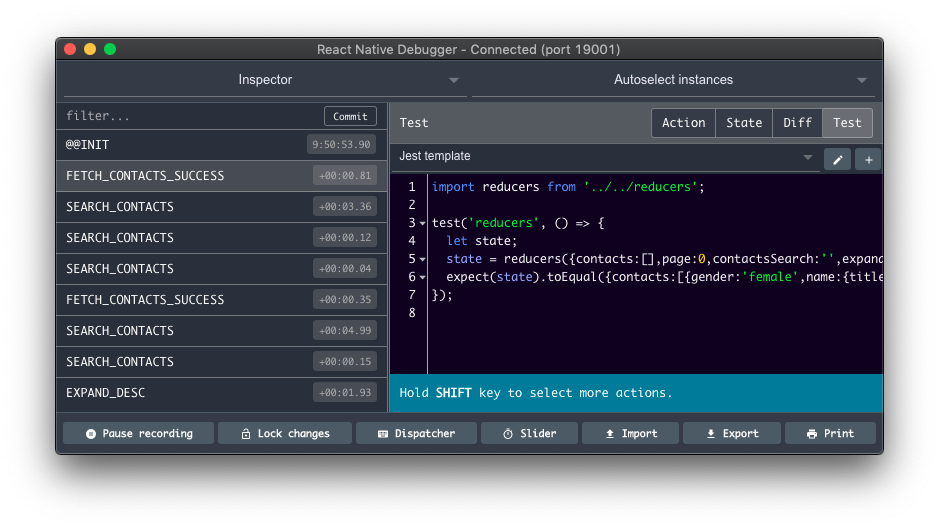Open the Inspector monitor dropdown
This screenshot has width=939, height=528.
(x=264, y=80)
